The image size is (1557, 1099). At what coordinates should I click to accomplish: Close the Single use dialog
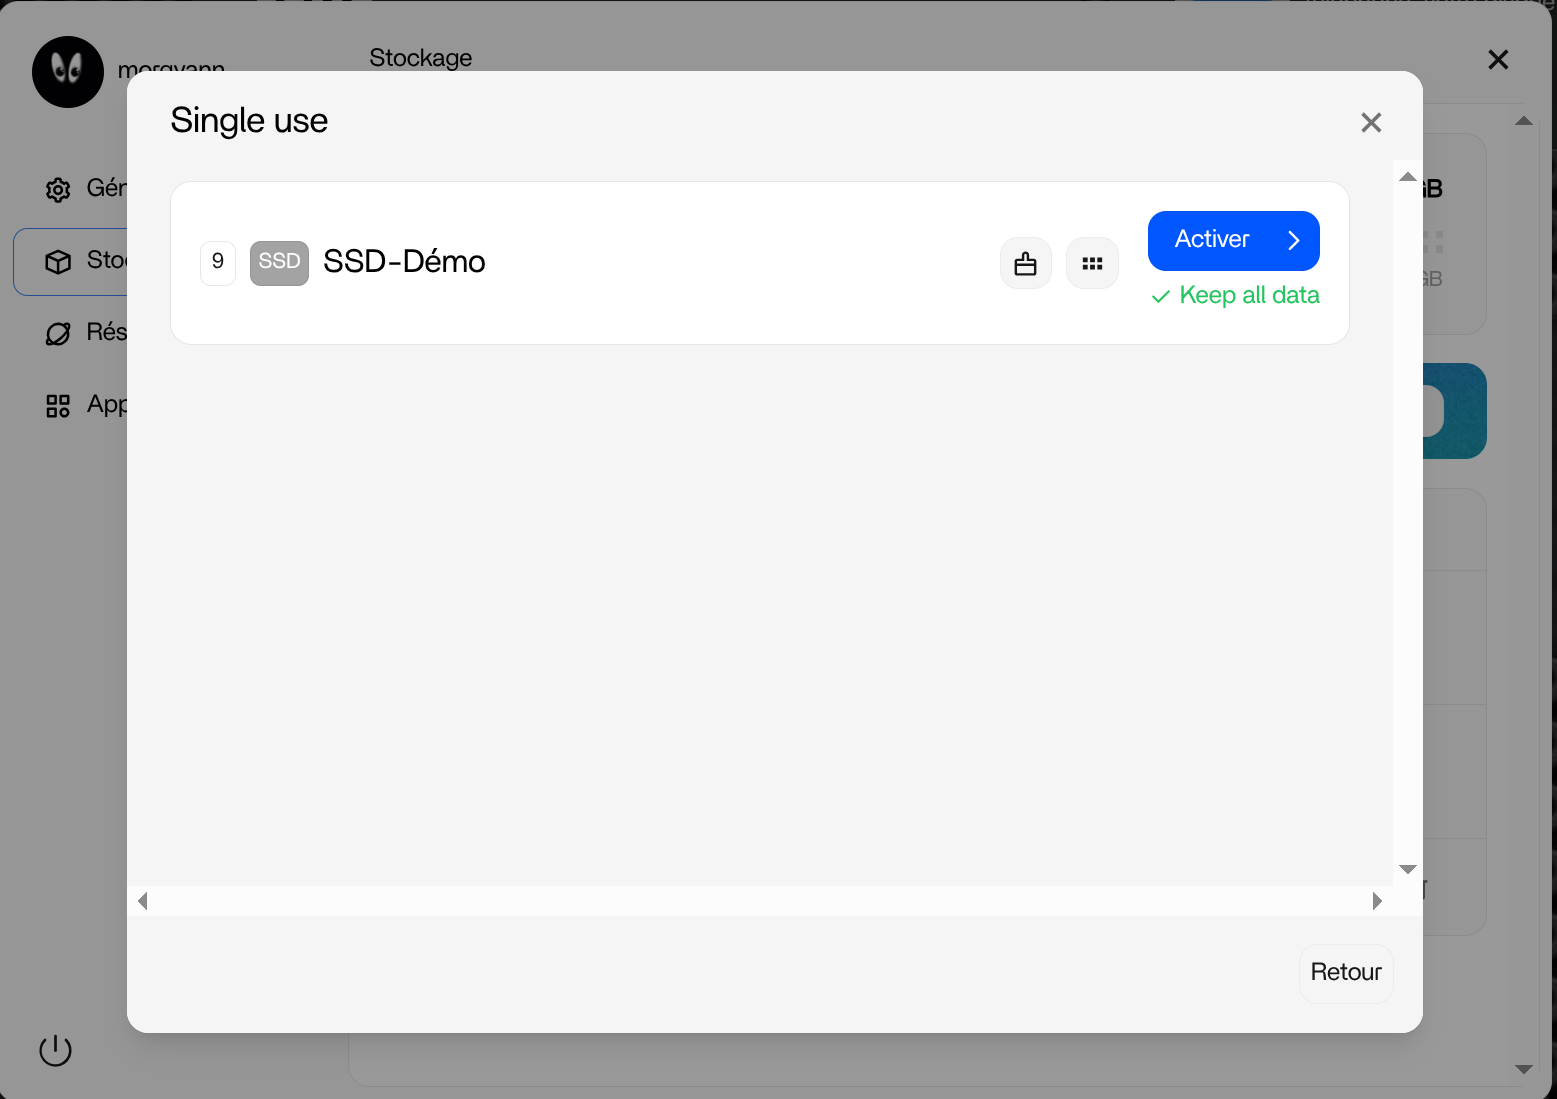point(1371,122)
